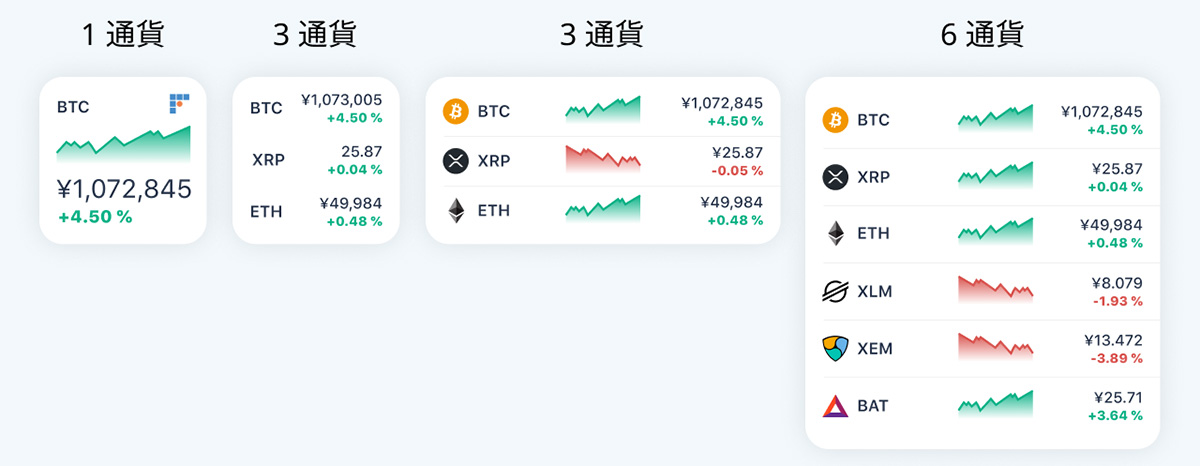Click the NEM XEM icon
This screenshot has height=466, width=1200.
coord(835,349)
